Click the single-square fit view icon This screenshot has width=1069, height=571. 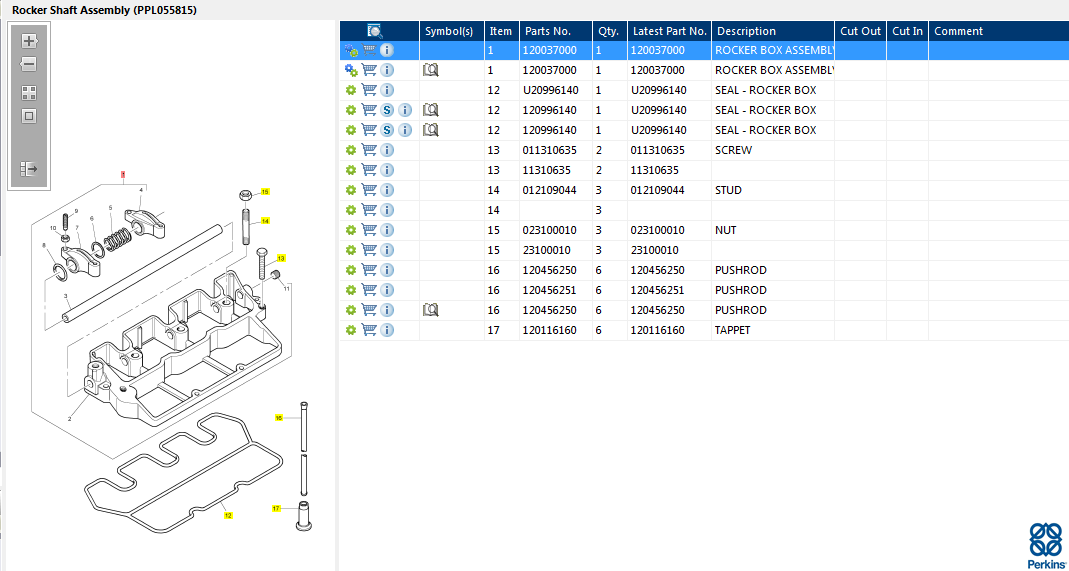coord(29,116)
